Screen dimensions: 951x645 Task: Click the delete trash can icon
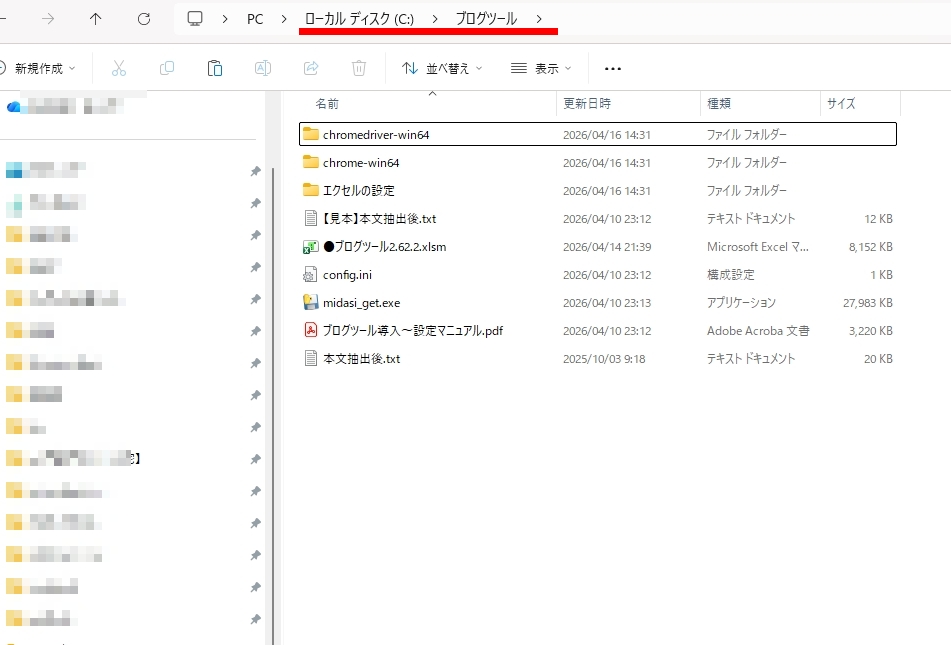point(359,68)
